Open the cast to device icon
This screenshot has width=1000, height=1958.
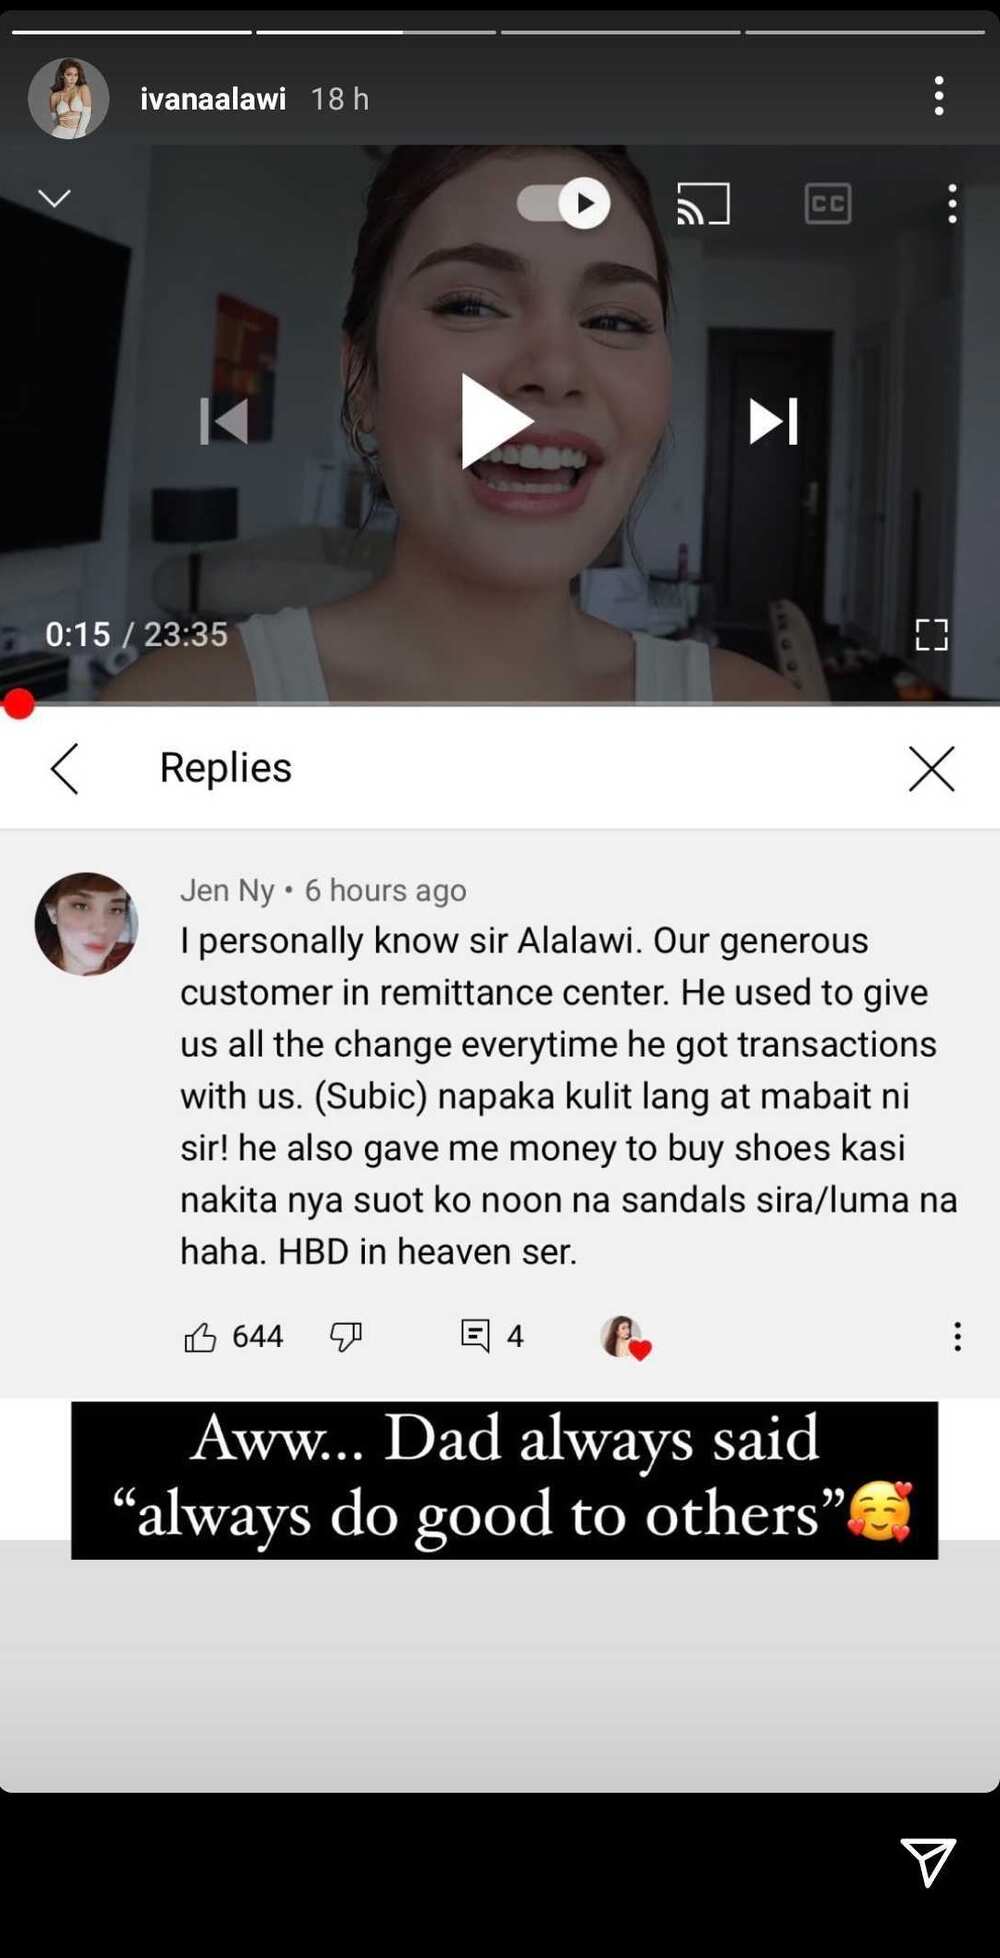tap(704, 204)
